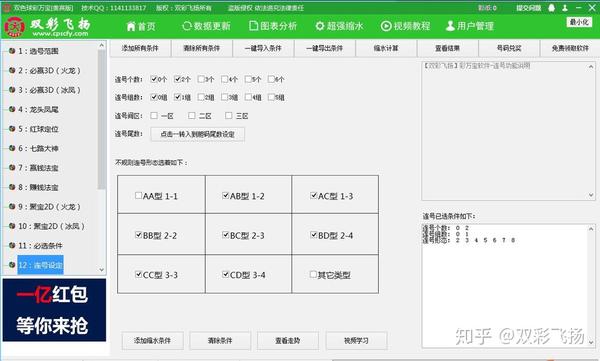
Task: Click the notification bell in the title bar
Action: 551,8
